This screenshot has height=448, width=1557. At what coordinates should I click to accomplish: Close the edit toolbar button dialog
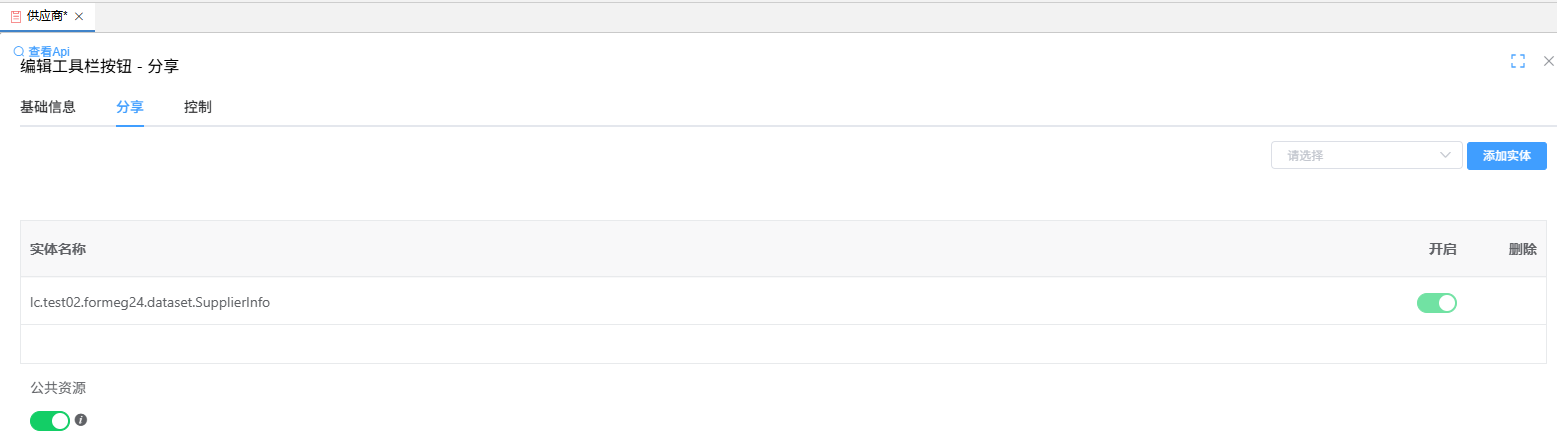click(1549, 61)
